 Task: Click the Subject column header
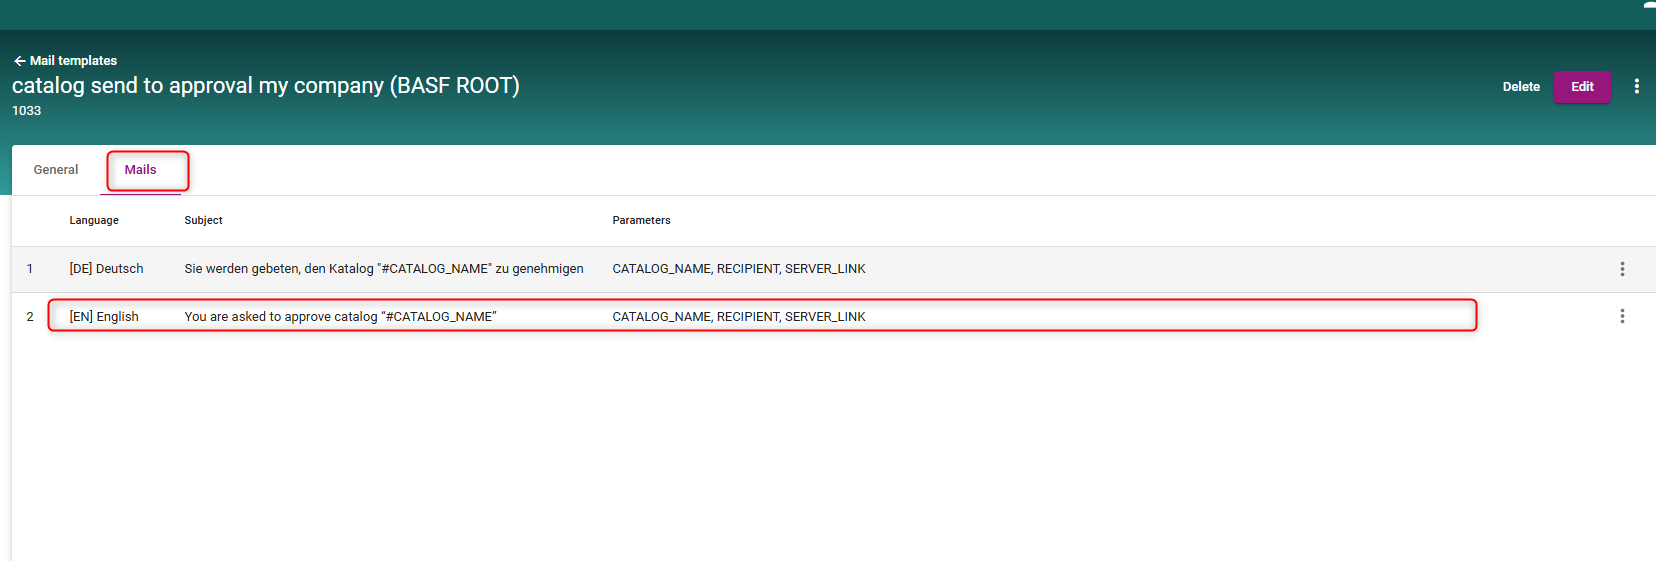tap(203, 221)
